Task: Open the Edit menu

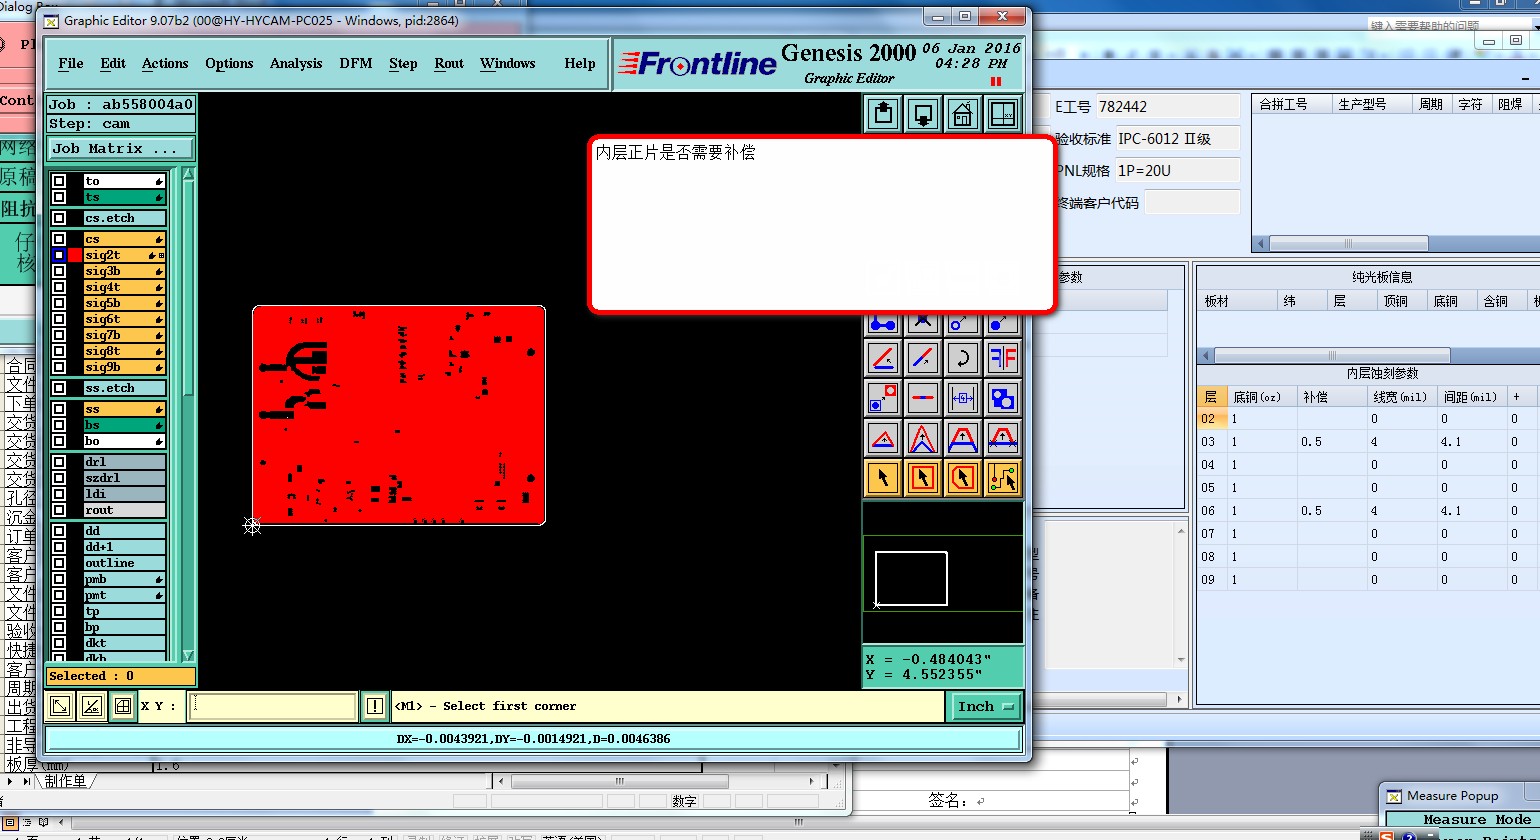Action: [x=113, y=63]
